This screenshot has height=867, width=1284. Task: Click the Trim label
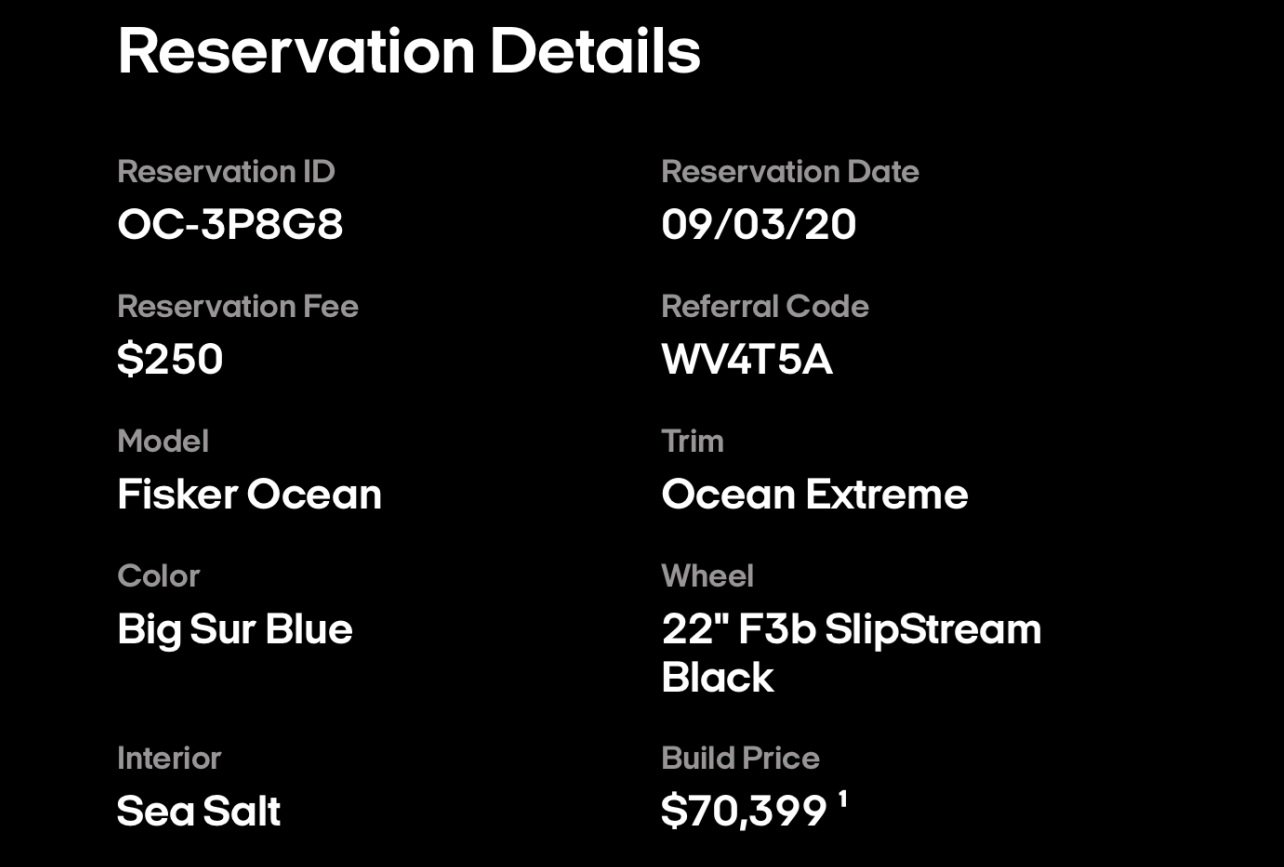tap(692, 441)
